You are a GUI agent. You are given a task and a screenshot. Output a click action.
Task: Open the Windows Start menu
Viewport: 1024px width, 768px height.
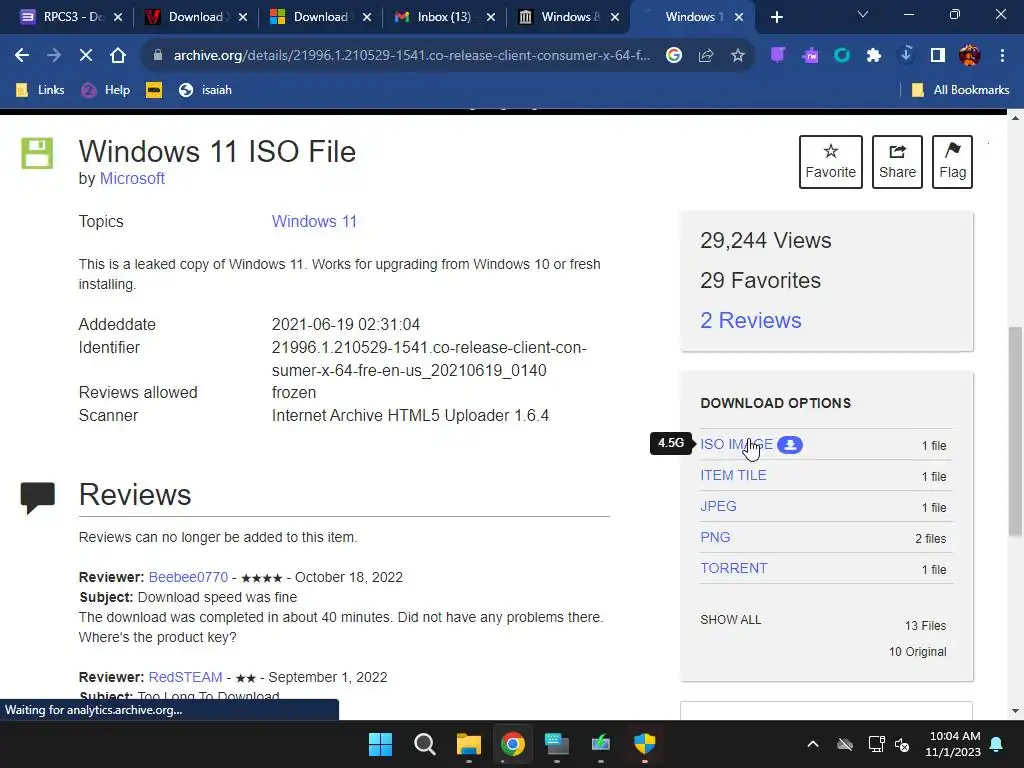[380, 744]
